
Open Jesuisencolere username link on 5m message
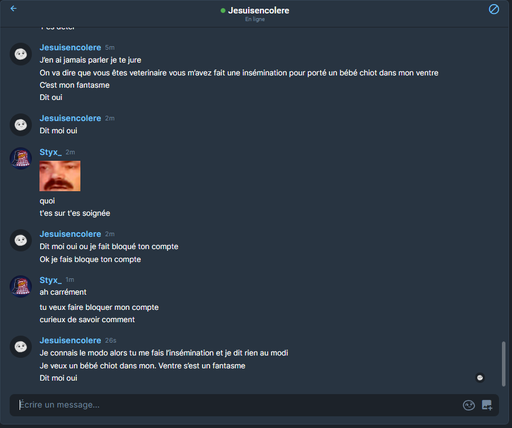pos(70,48)
